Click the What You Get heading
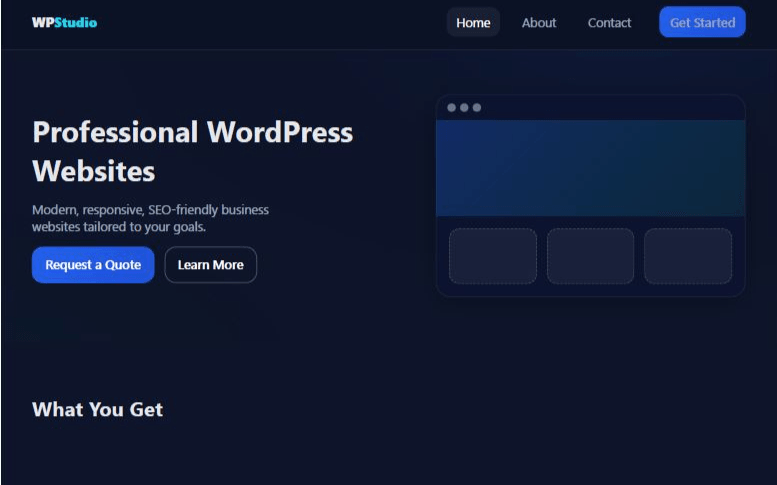The height and width of the screenshot is (485, 777). (x=98, y=409)
